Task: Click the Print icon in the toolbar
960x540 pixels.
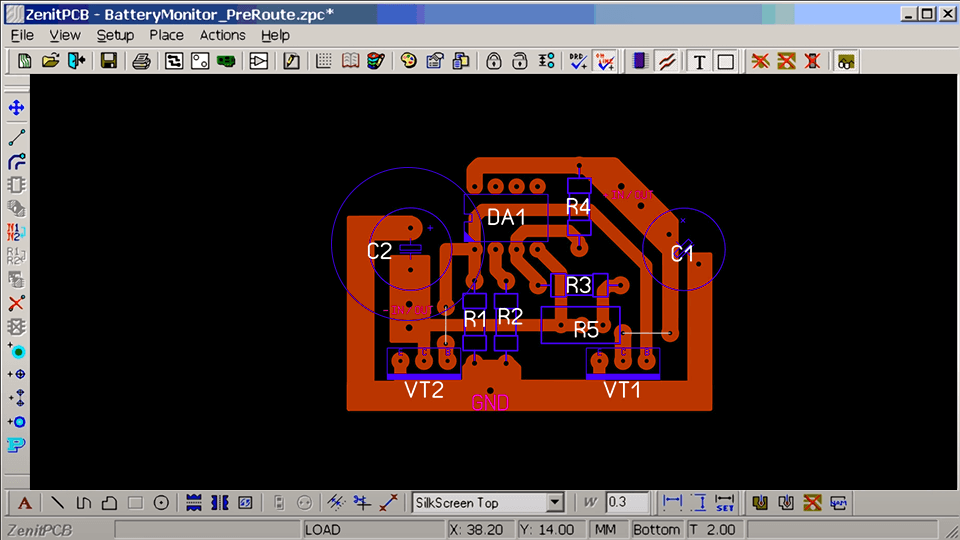Action: pyautogui.click(x=141, y=61)
